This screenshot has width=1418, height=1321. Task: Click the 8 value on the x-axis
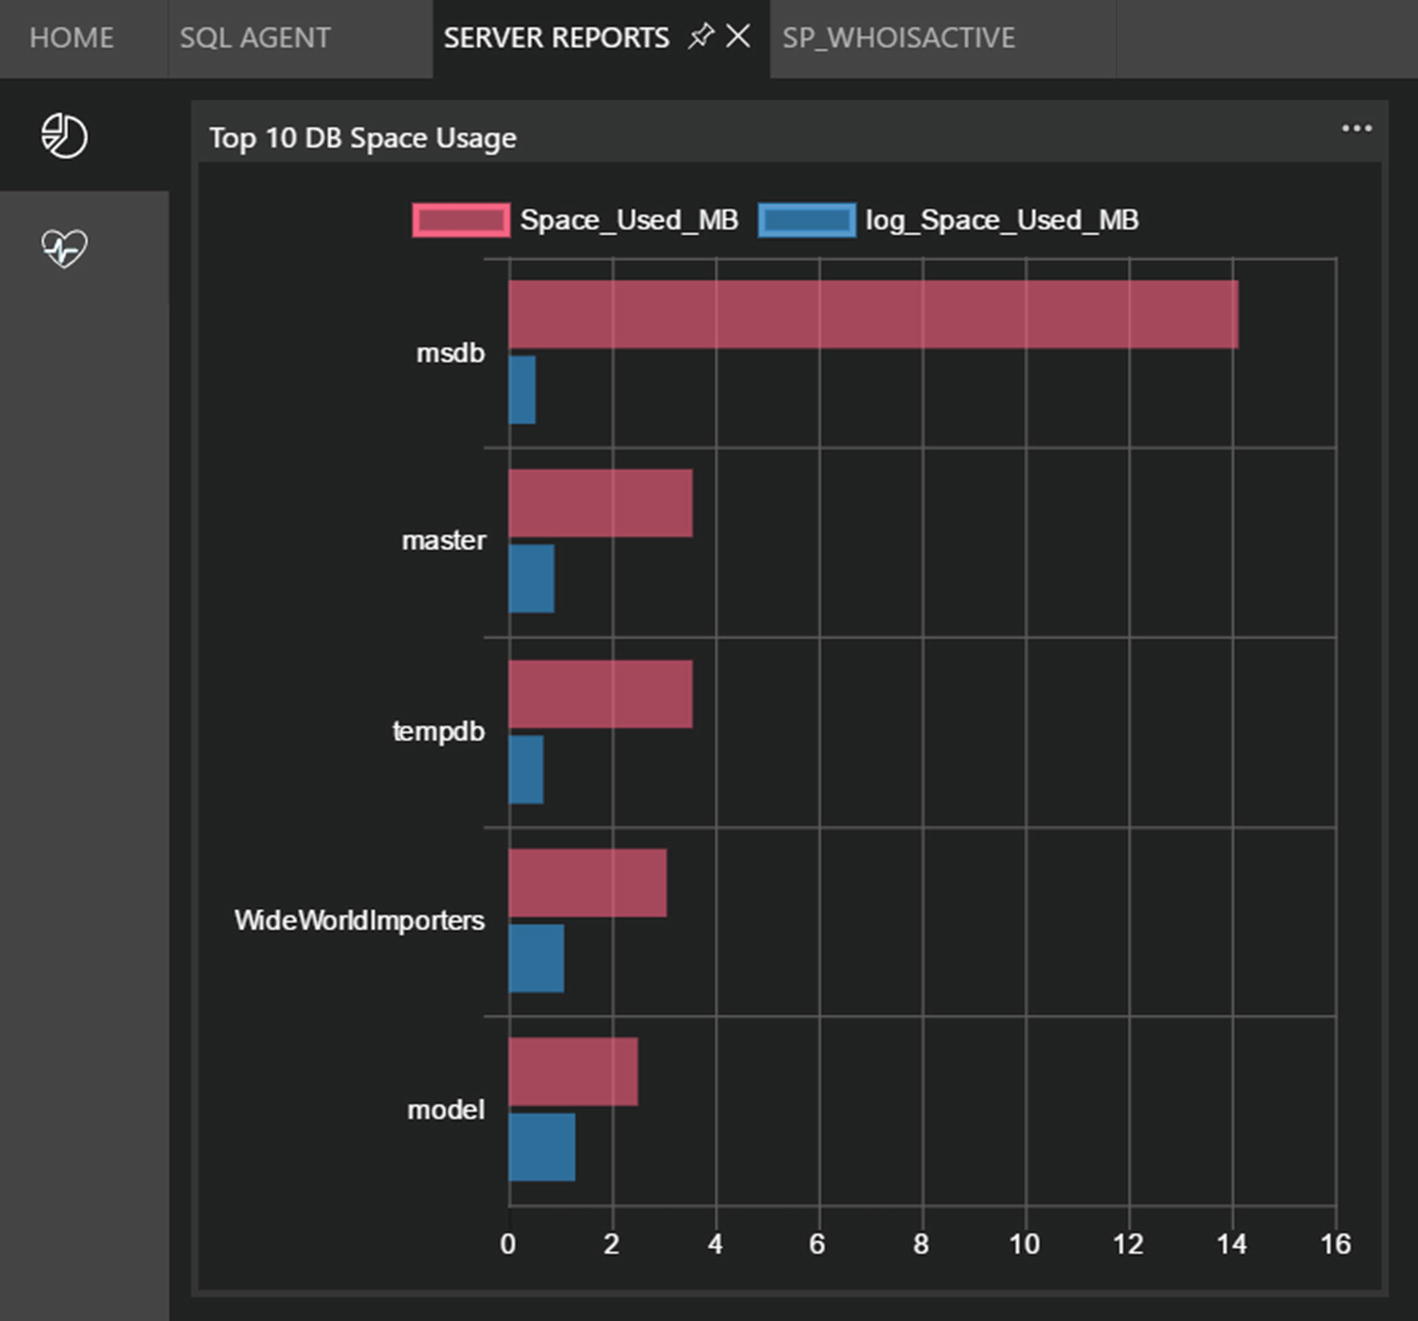coord(921,1244)
